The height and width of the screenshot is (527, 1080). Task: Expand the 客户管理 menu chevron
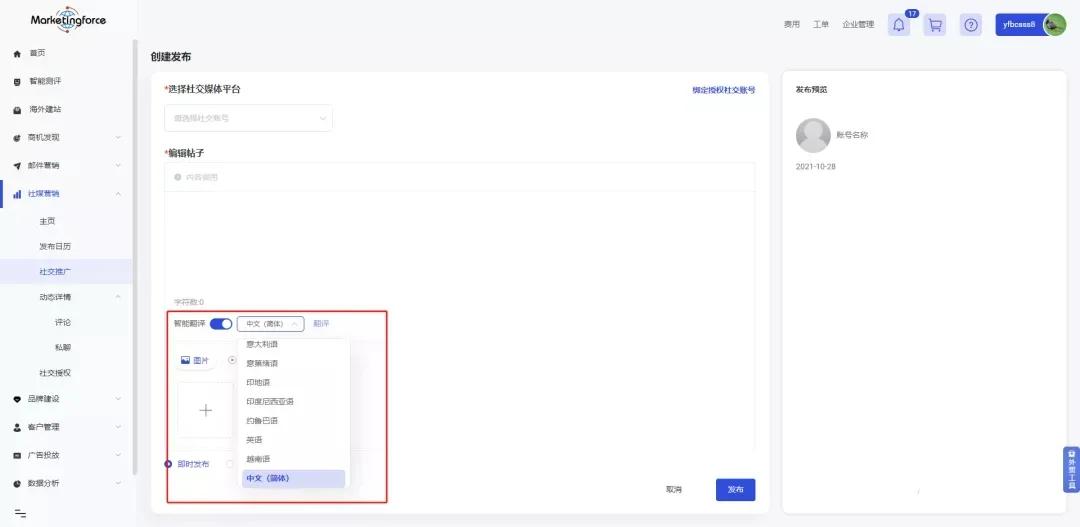click(118, 427)
